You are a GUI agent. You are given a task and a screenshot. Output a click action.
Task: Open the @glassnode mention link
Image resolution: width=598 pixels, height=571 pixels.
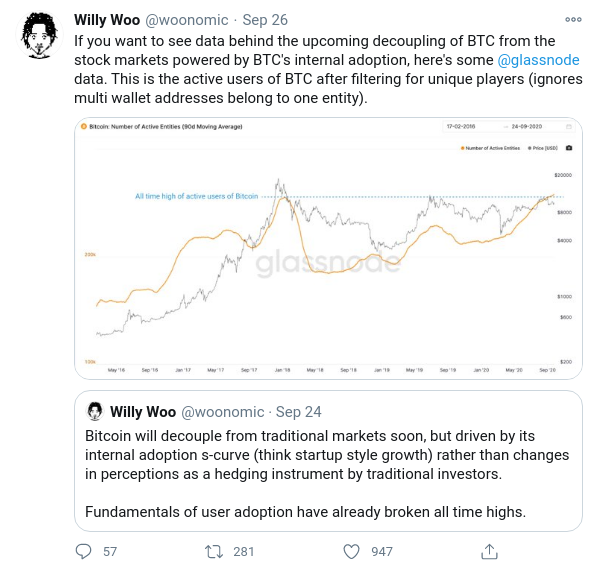[x=539, y=60]
